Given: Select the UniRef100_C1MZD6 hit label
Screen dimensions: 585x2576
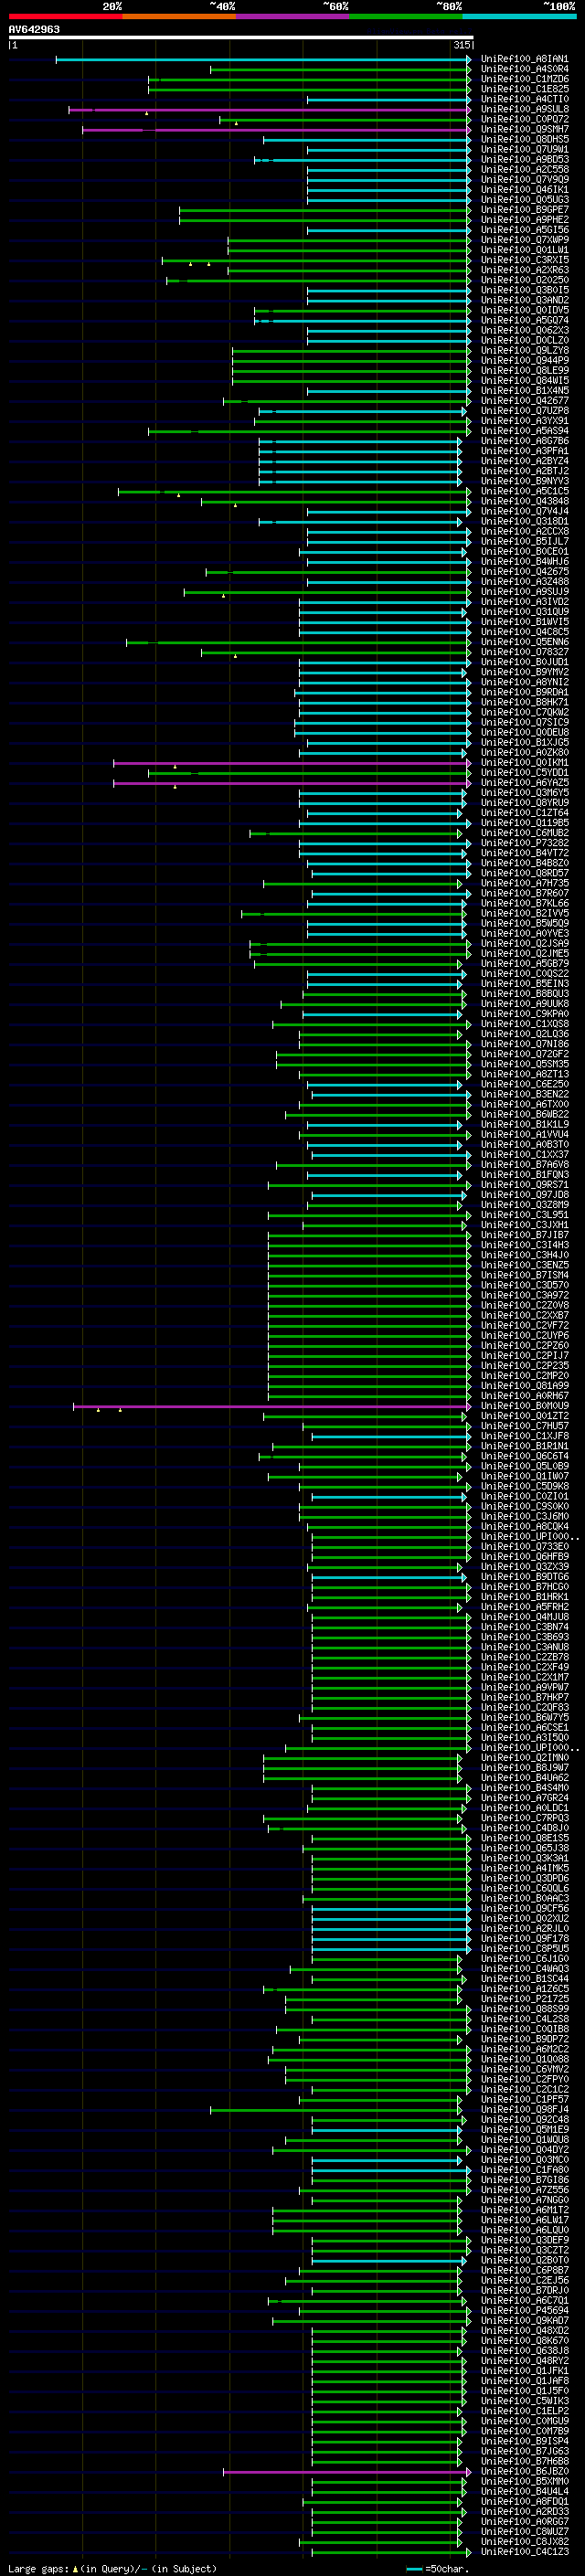Looking at the screenshot, I should click(525, 79).
